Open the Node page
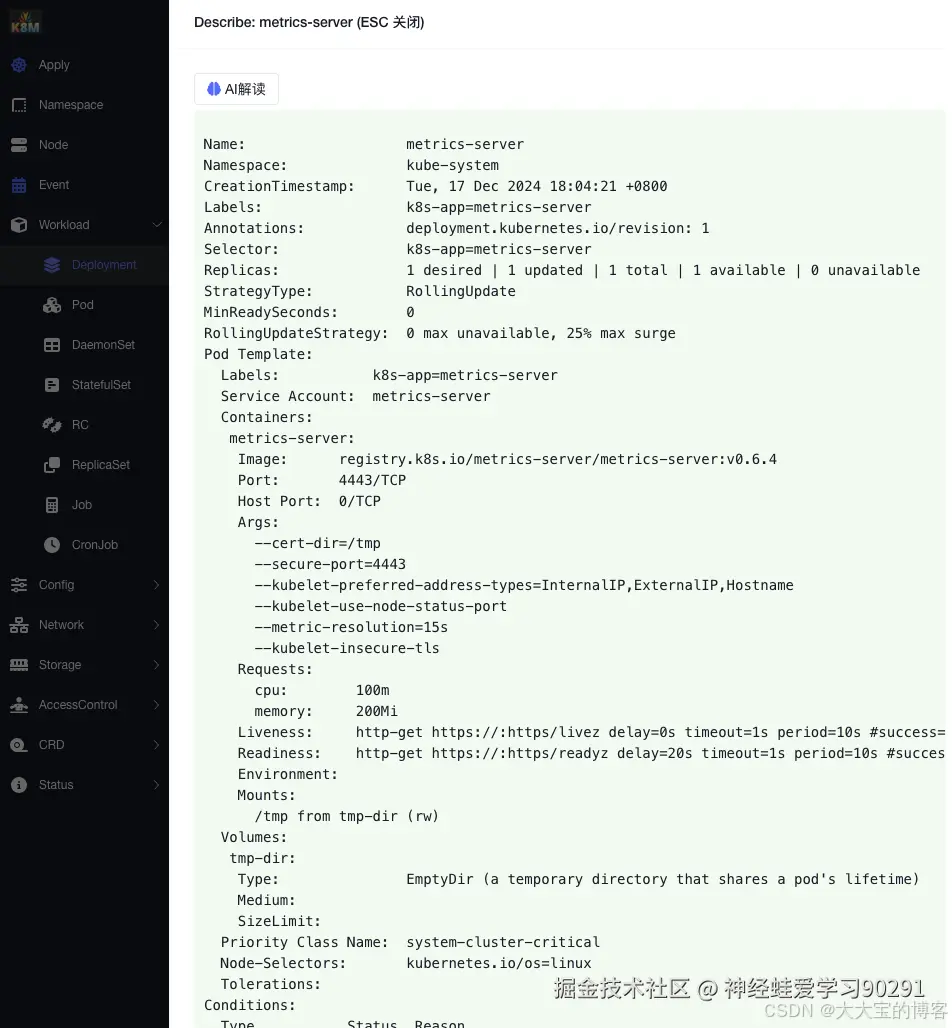Viewport: 952px width, 1028px height. tap(53, 145)
